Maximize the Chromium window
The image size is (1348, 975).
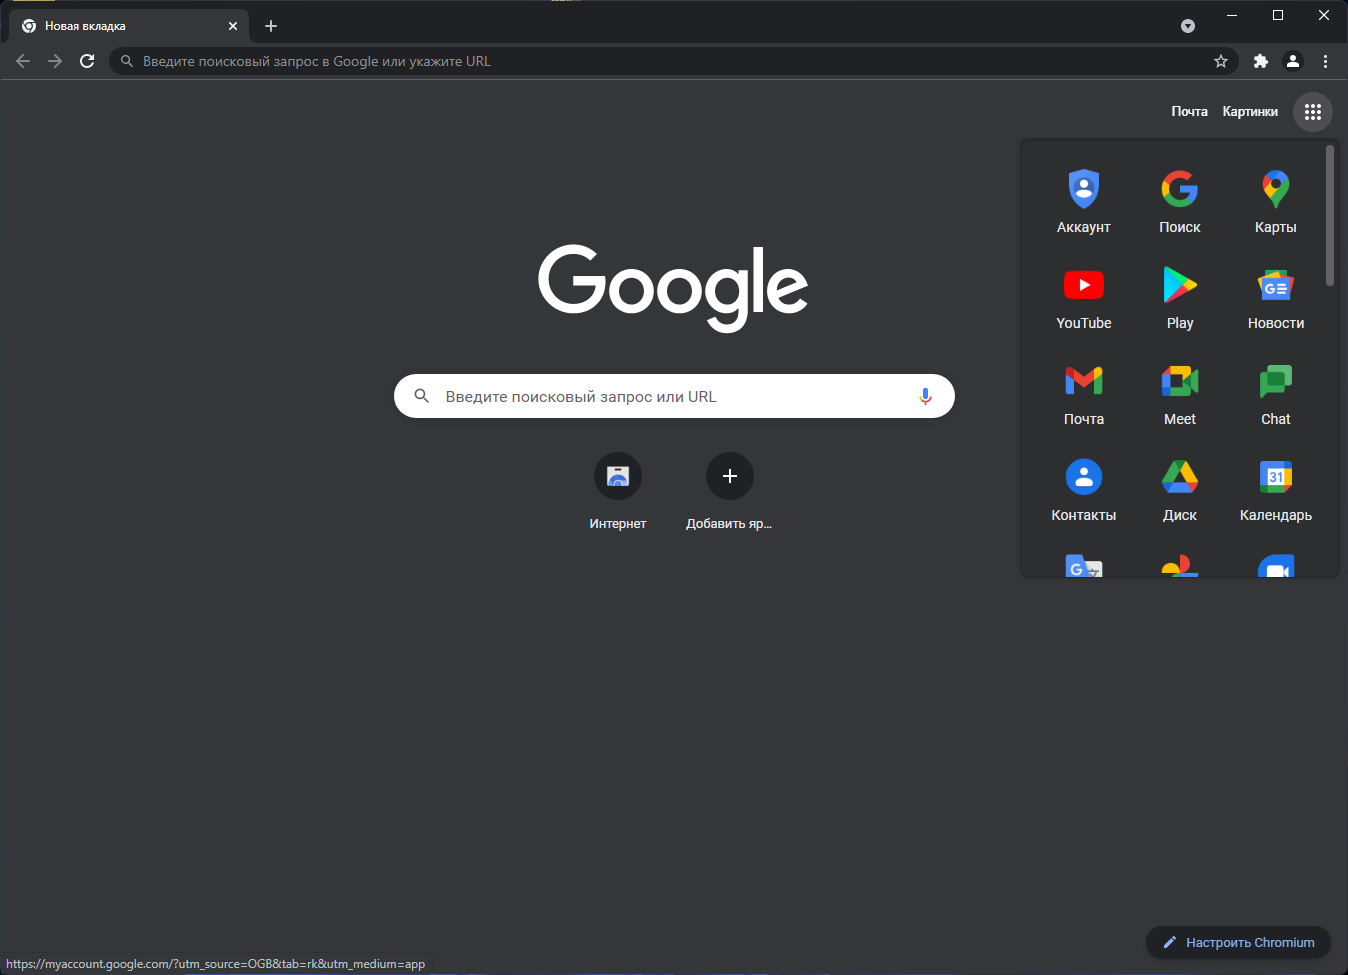pyautogui.click(x=1278, y=15)
